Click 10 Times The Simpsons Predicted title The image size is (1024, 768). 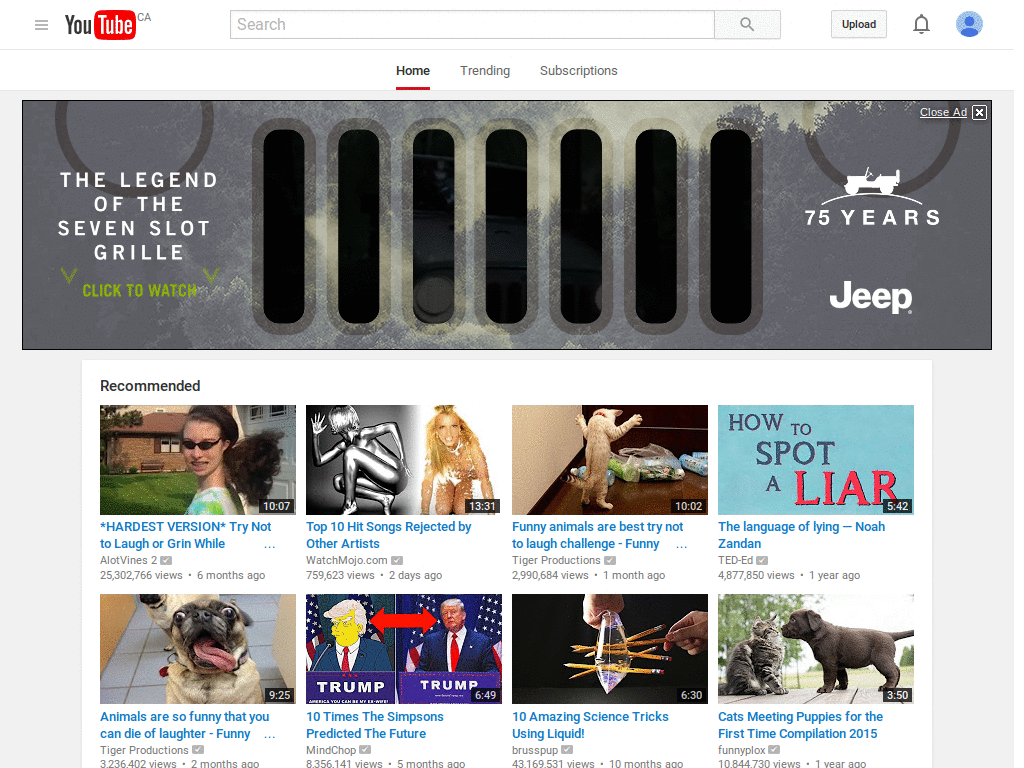point(375,725)
